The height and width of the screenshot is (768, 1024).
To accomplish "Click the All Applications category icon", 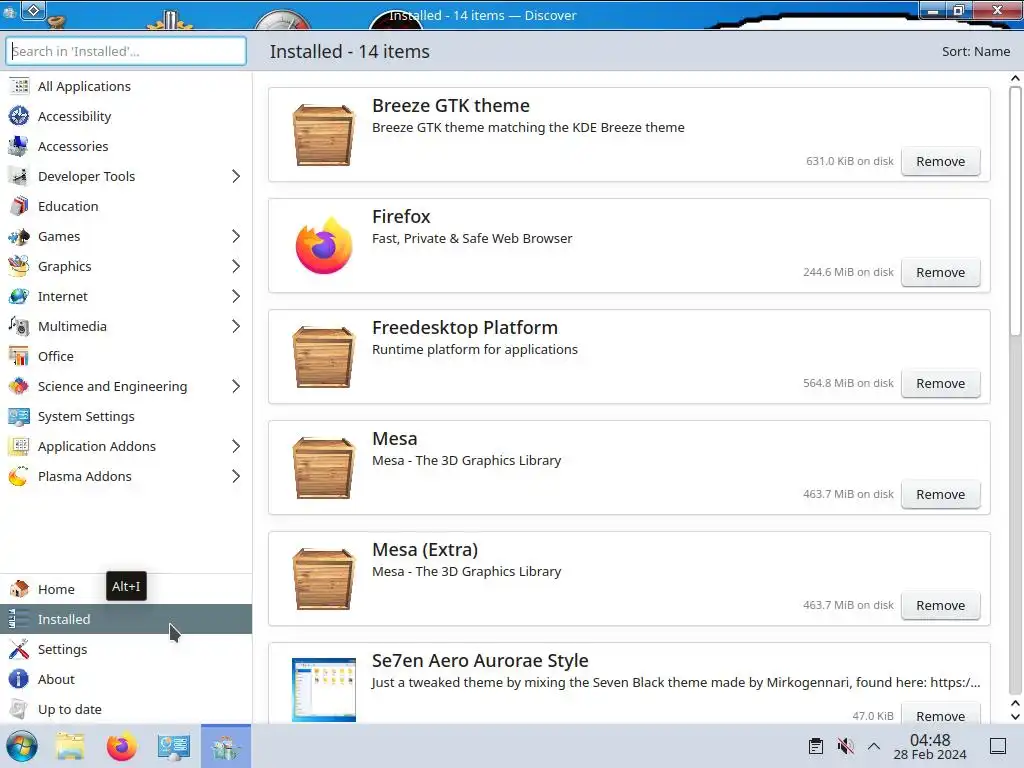I will tap(19, 86).
